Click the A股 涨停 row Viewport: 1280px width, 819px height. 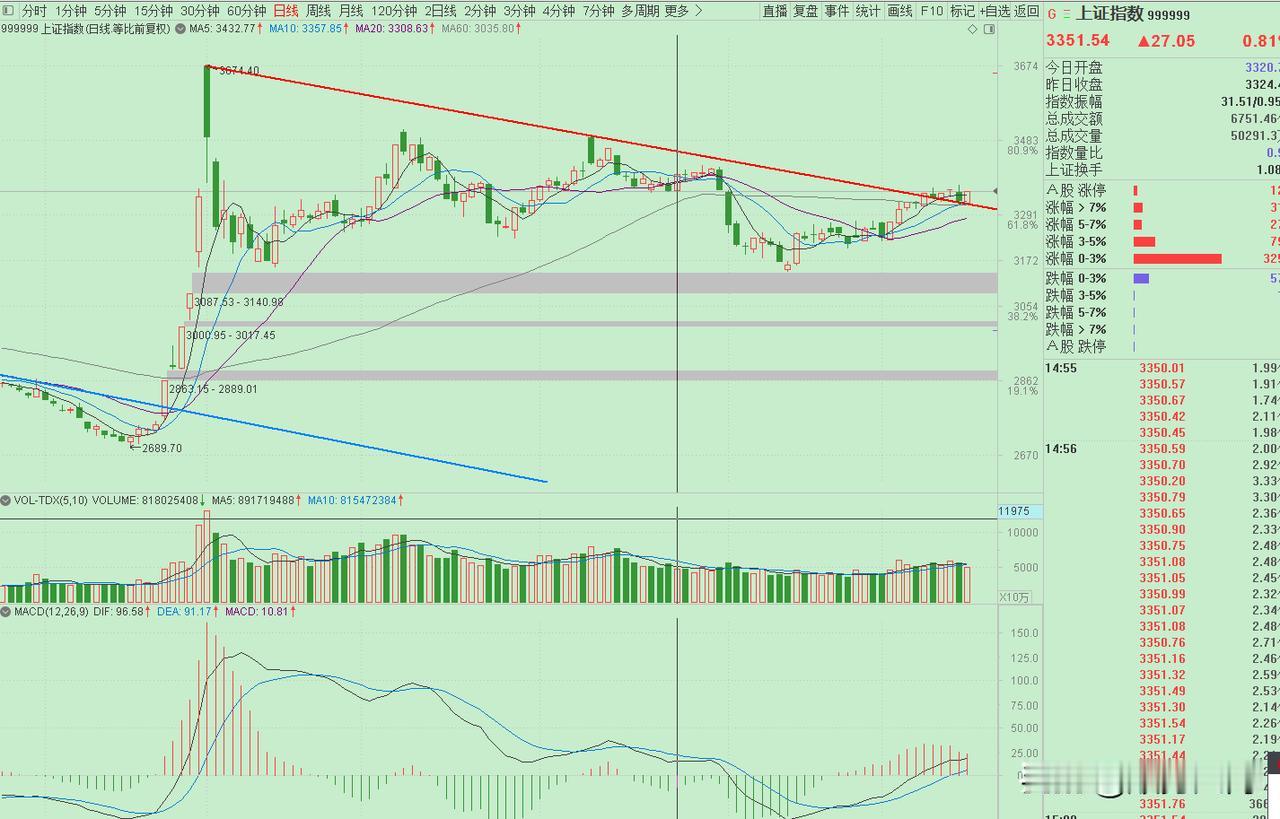[x=1162, y=190]
